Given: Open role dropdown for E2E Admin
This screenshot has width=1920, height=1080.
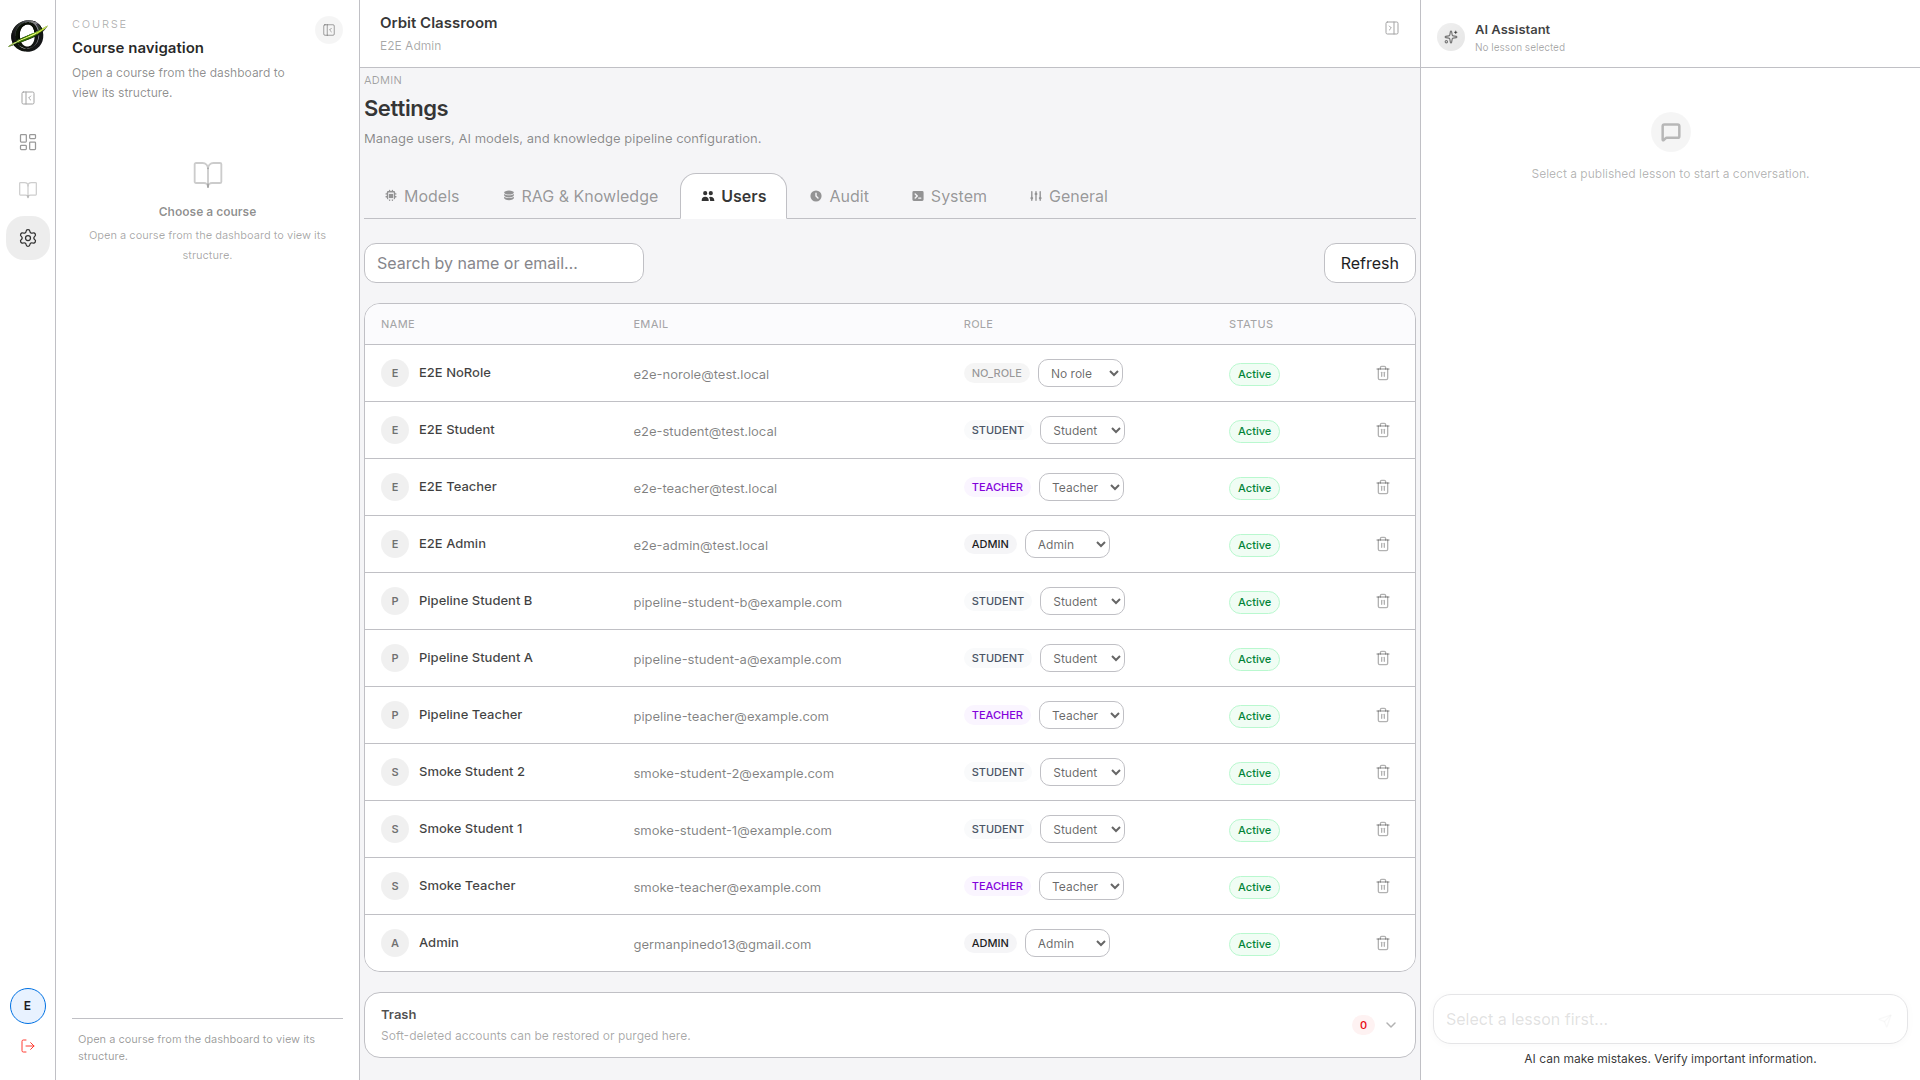Looking at the screenshot, I should [1067, 544].
